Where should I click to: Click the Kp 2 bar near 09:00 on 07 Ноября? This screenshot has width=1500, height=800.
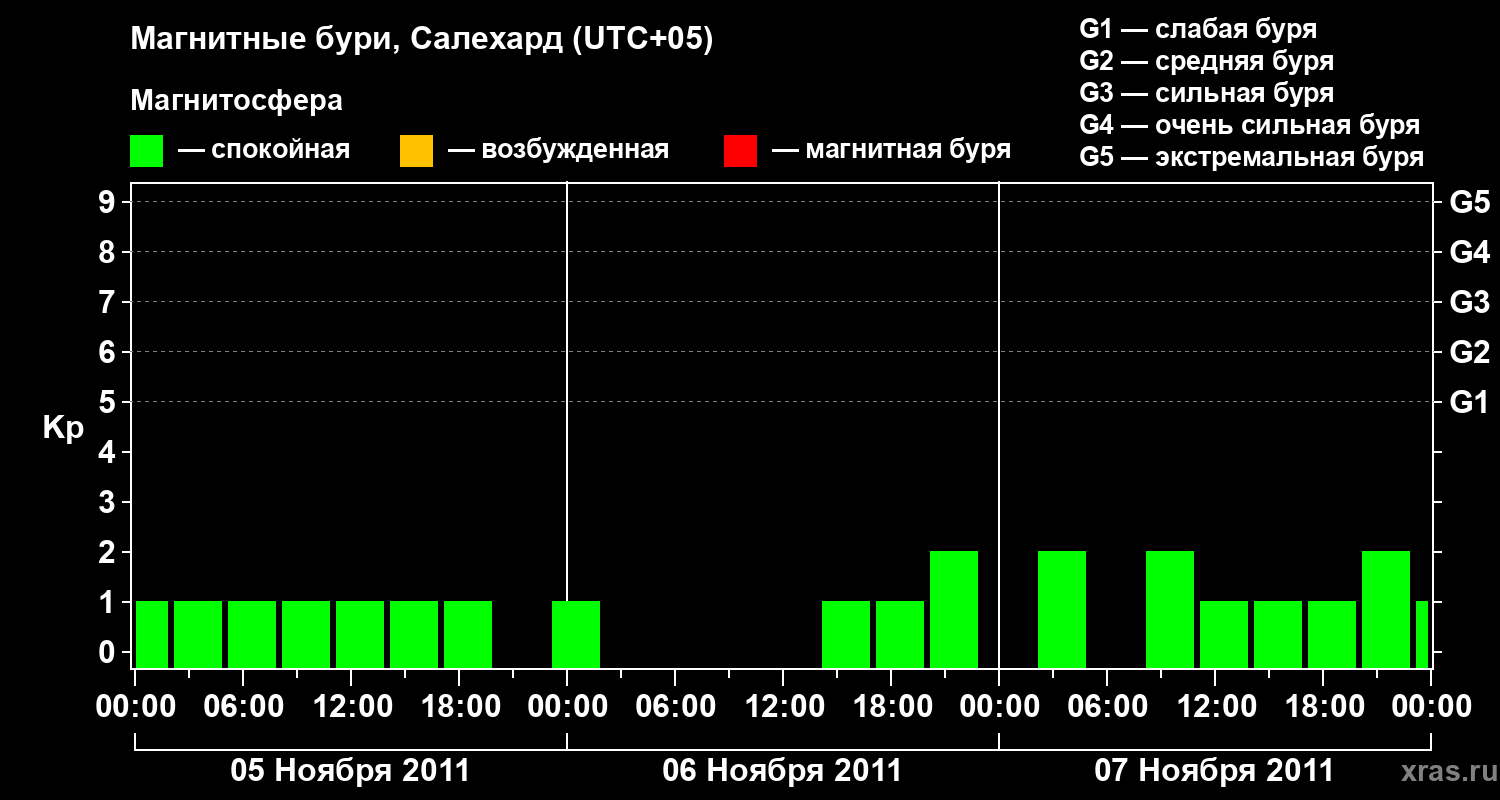pos(1170,609)
